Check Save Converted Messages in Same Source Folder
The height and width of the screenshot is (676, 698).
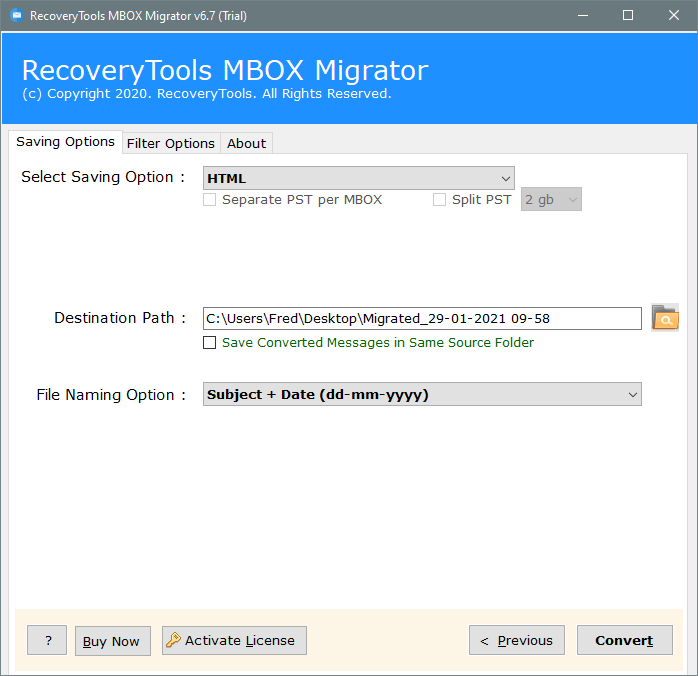[209, 342]
